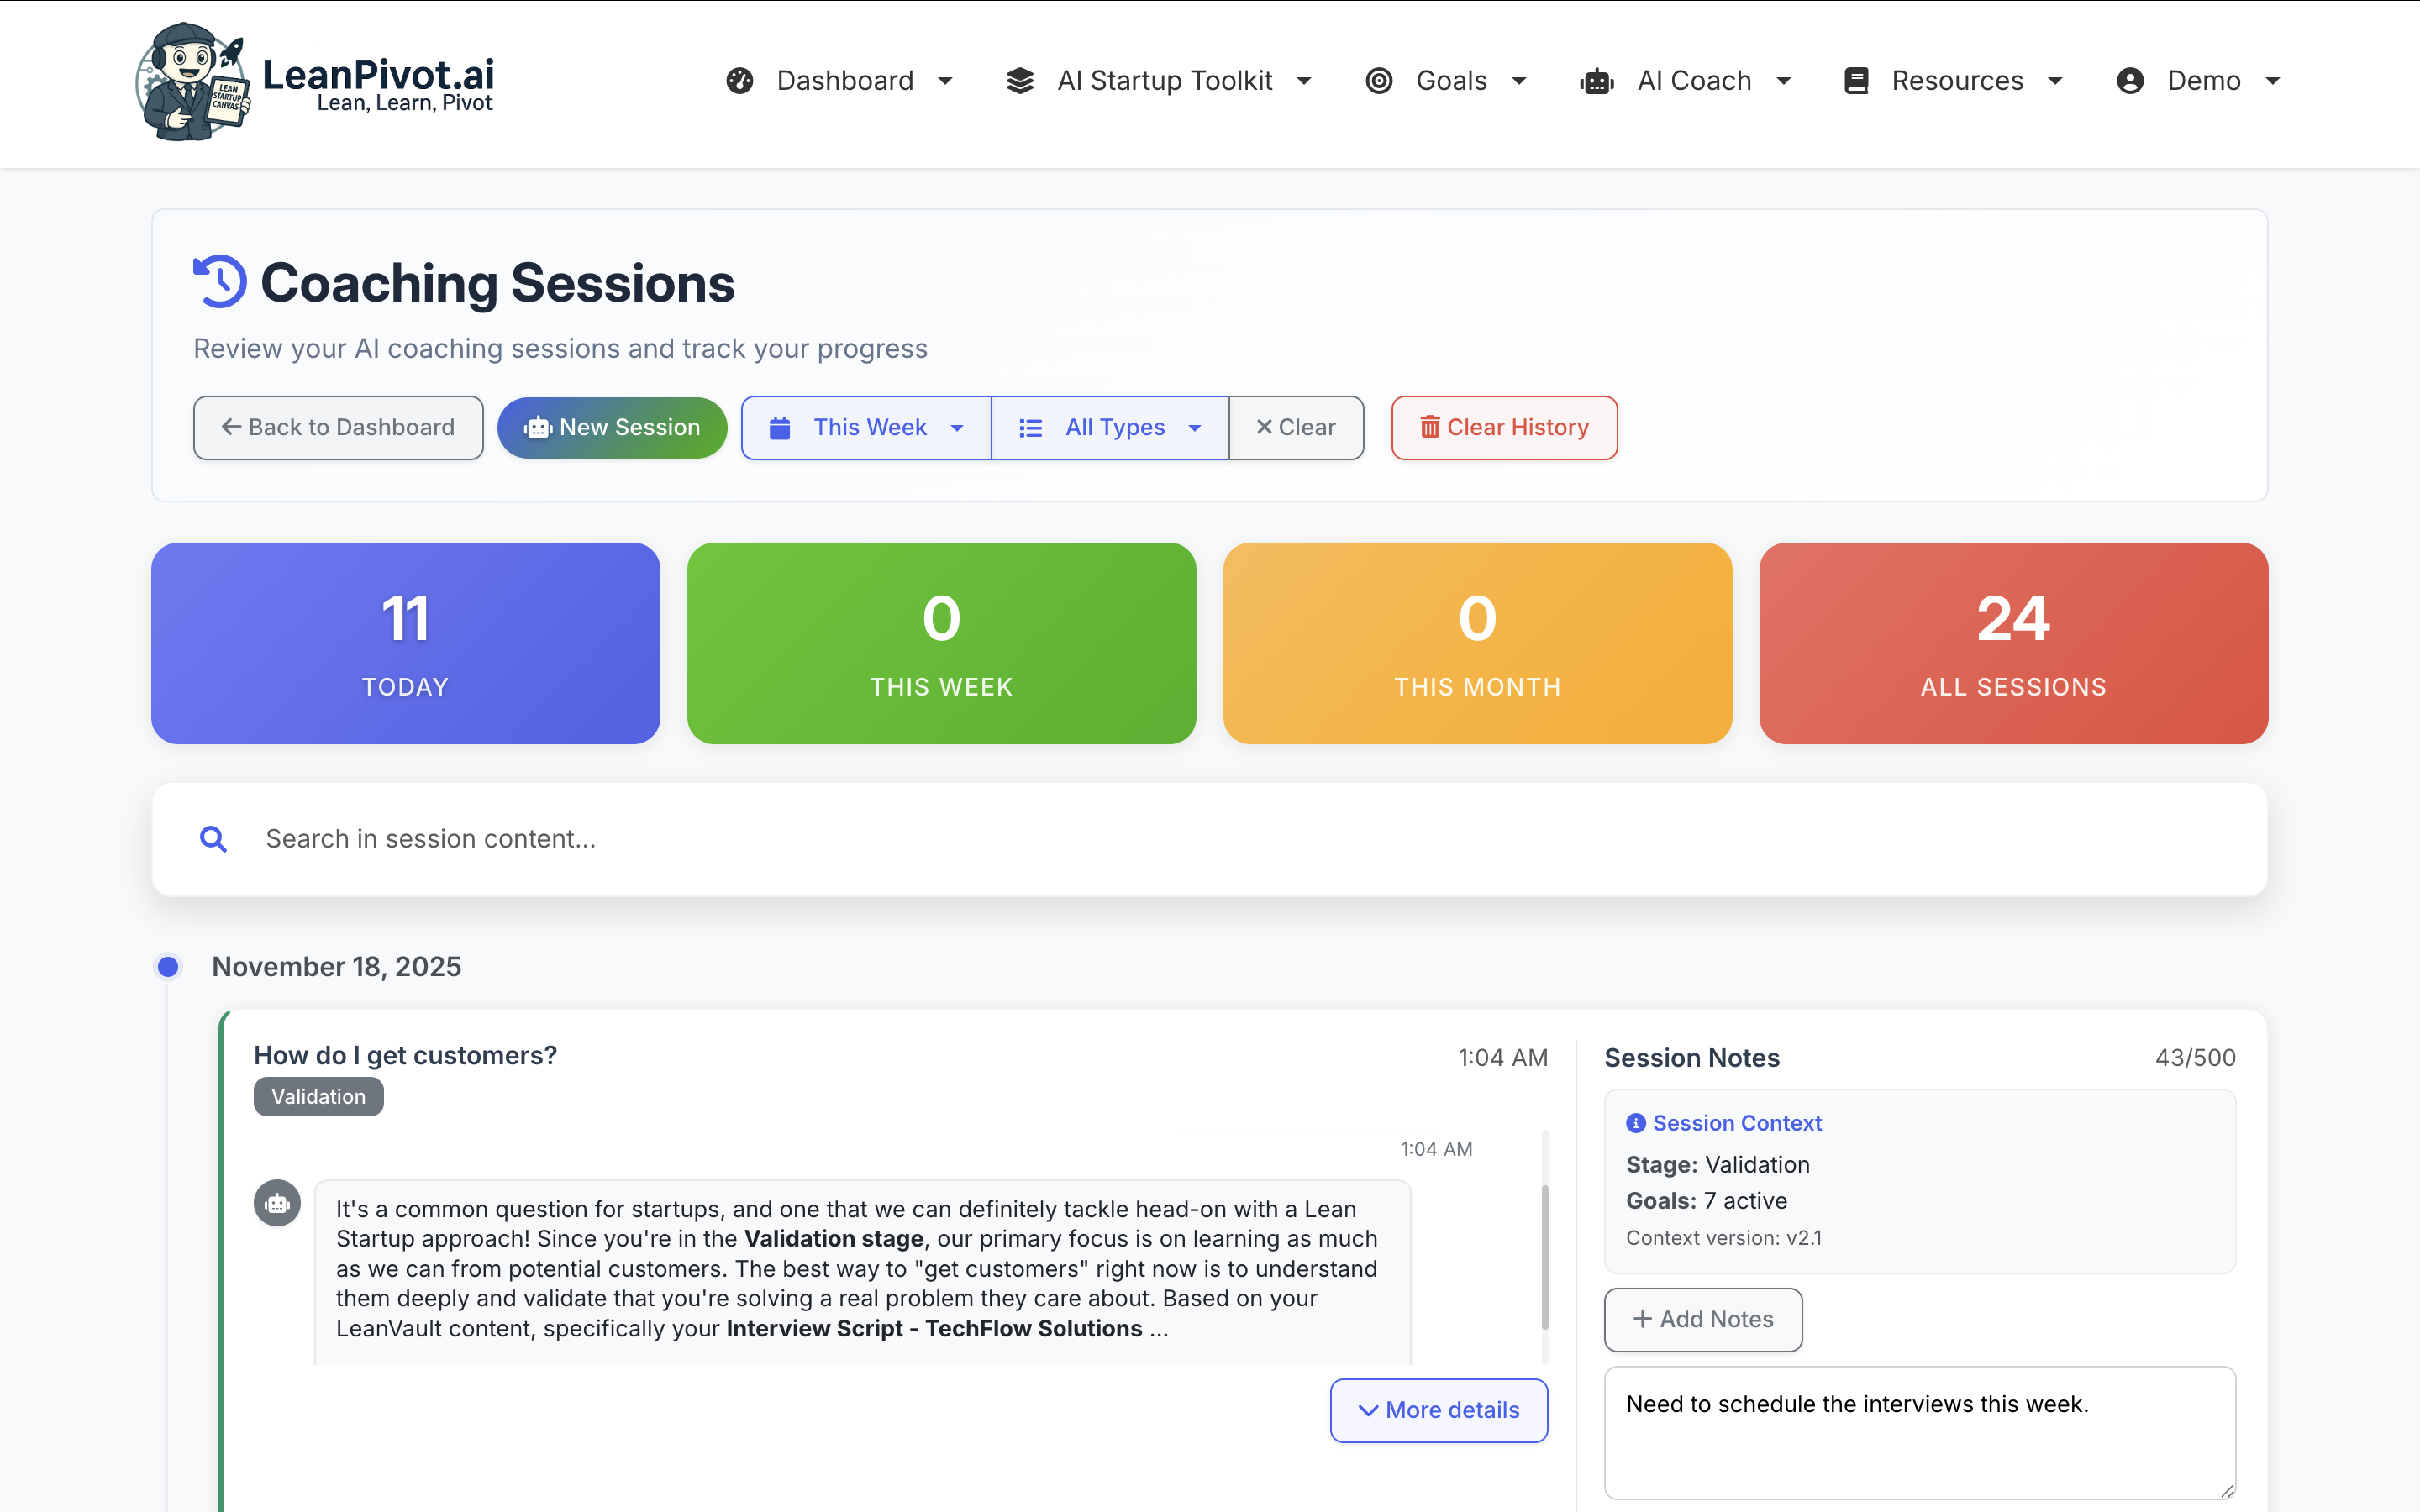Click the Session Context info icon
This screenshot has height=1512, width=2420.
click(x=1635, y=1123)
